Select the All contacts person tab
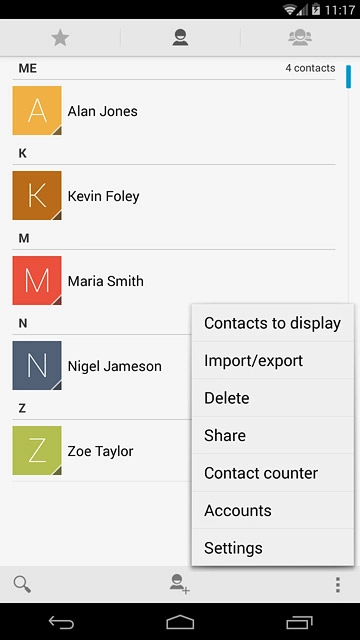Screen dimensions: 360x640 [x=180, y=38]
